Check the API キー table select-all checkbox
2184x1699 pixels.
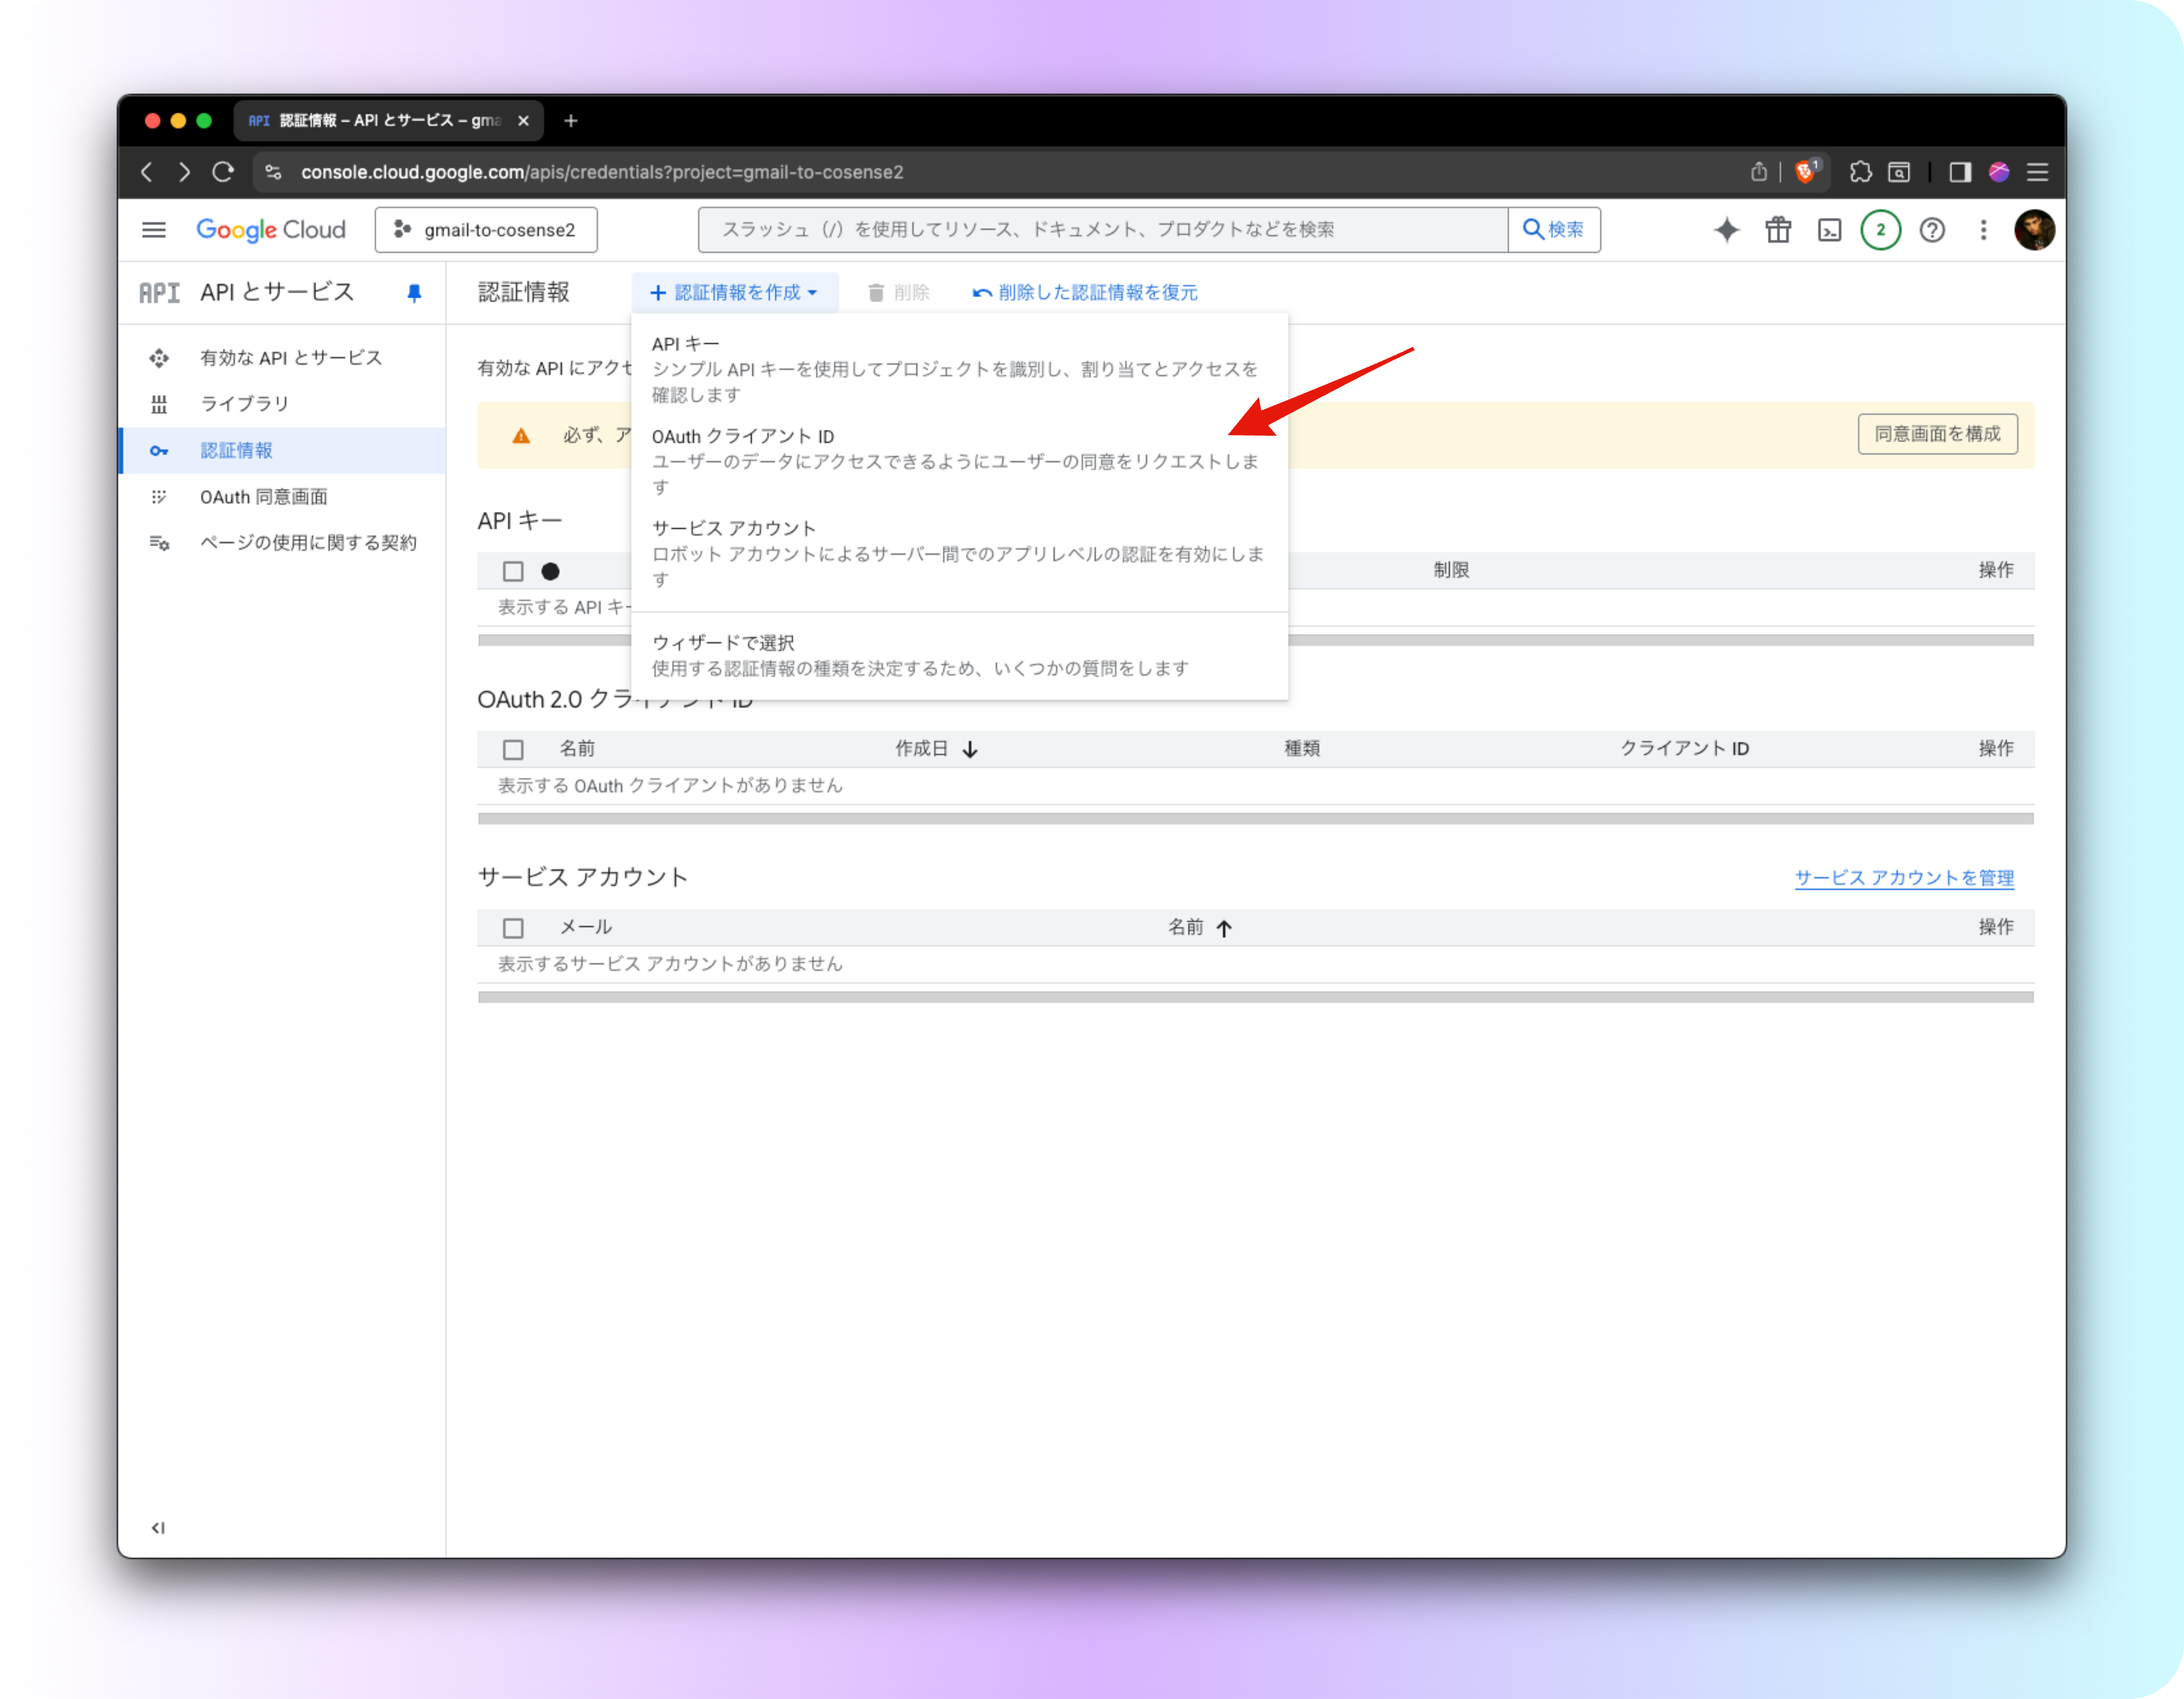pos(513,571)
